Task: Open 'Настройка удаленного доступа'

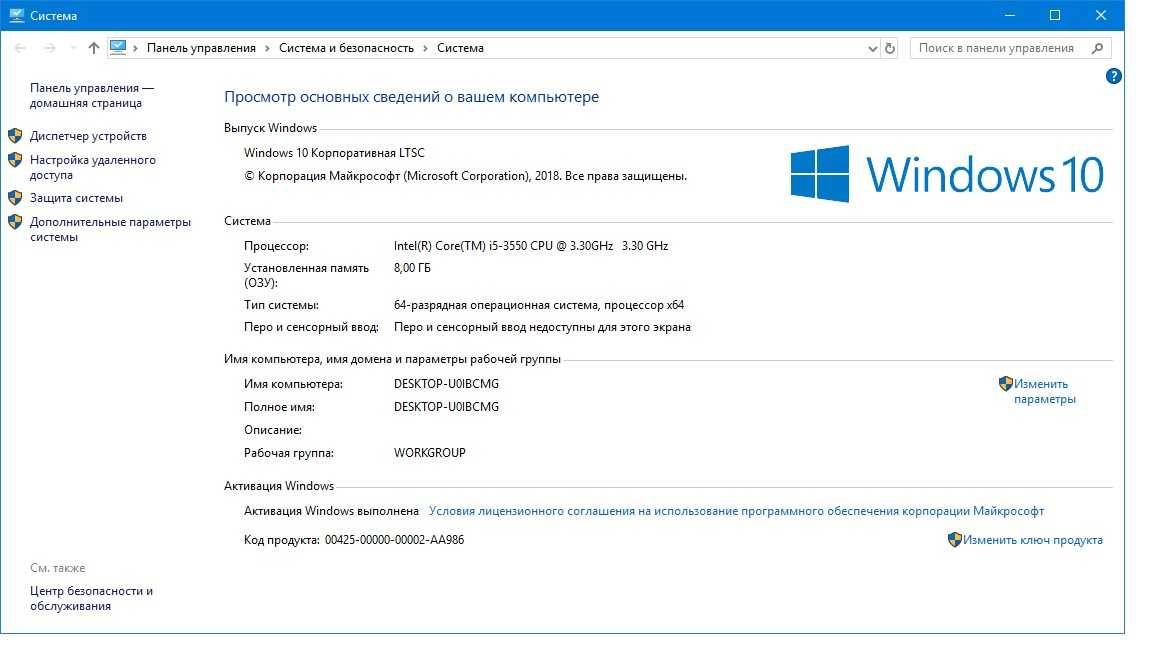Action: 93,168
